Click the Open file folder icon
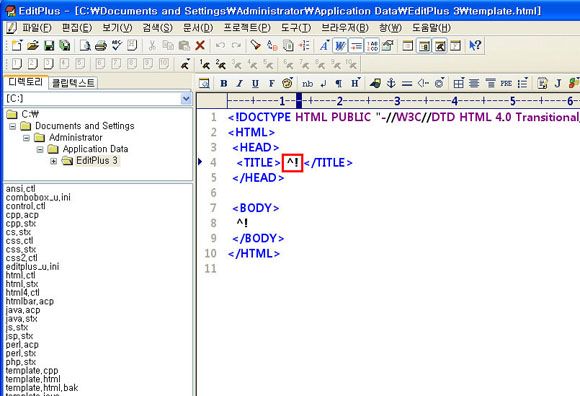Viewport: 580px width, 396px height. (x=33, y=46)
